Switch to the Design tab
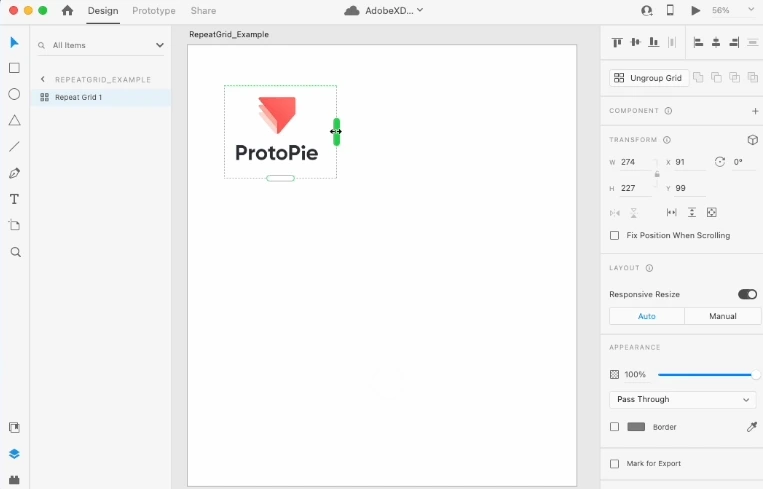The image size is (763, 489). pos(103,11)
